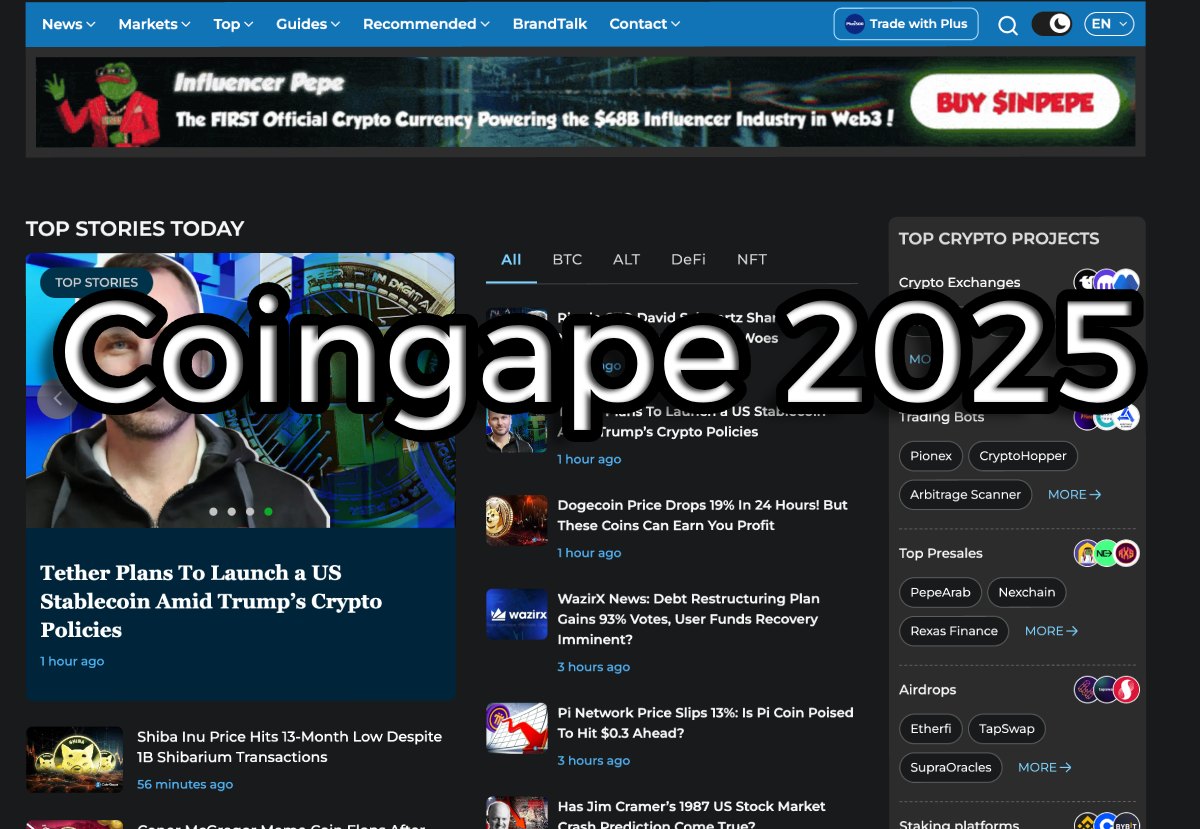Click the Arbitrage Scanner chip
The height and width of the screenshot is (829, 1200).
pos(965,495)
